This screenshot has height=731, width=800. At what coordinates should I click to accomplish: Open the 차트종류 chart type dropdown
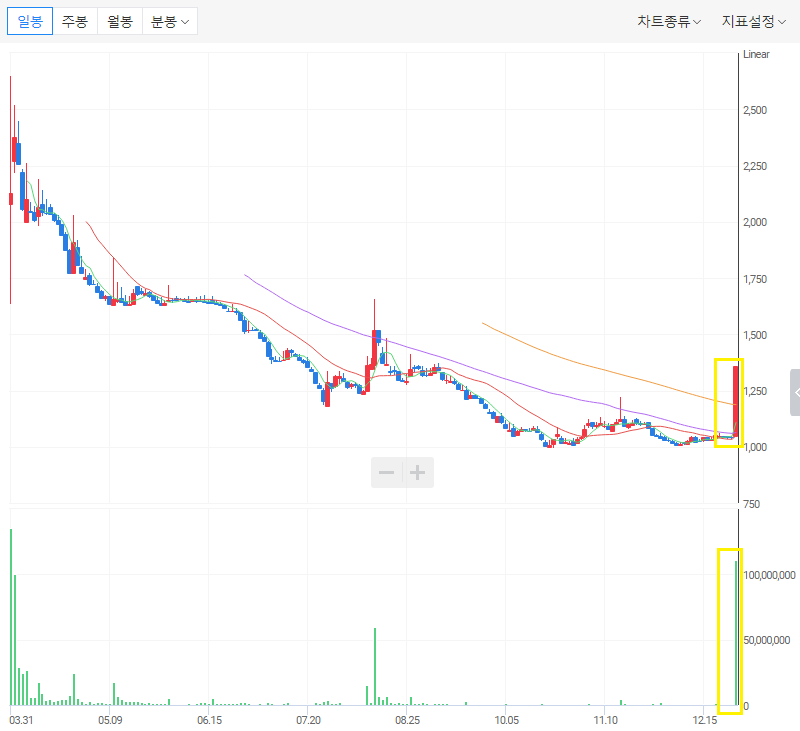(x=669, y=21)
